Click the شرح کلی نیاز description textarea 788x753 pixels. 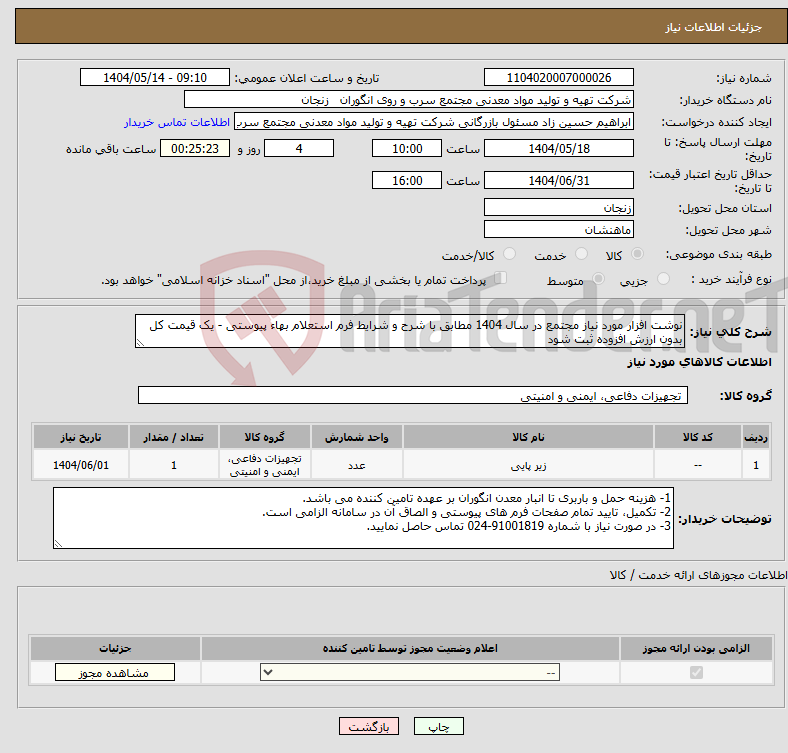point(410,331)
